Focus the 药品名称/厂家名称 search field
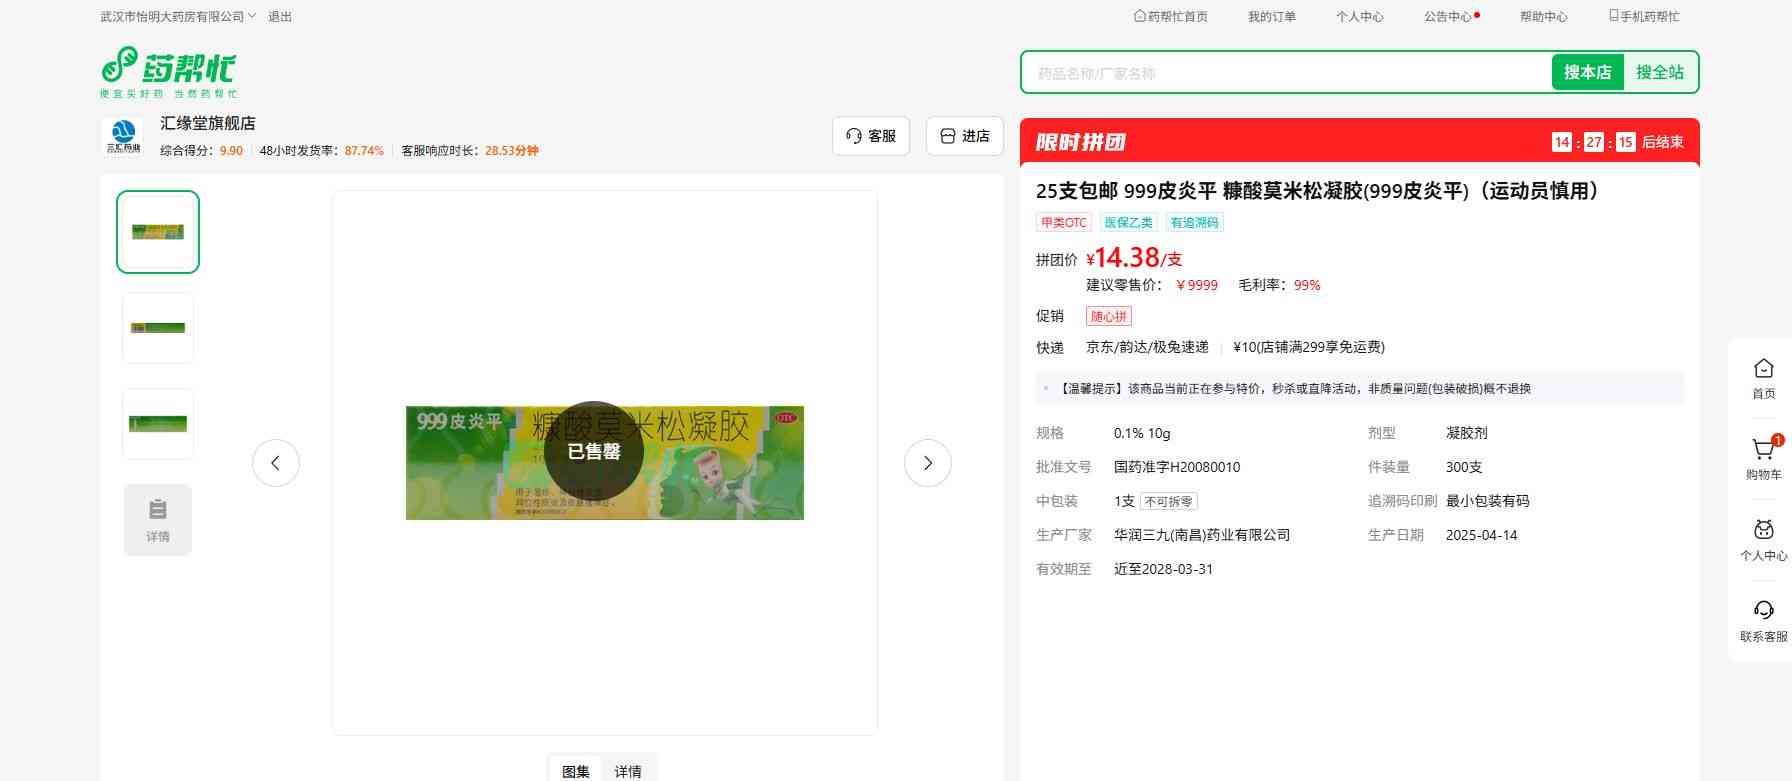The width and height of the screenshot is (1792, 781). point(1285,73)
